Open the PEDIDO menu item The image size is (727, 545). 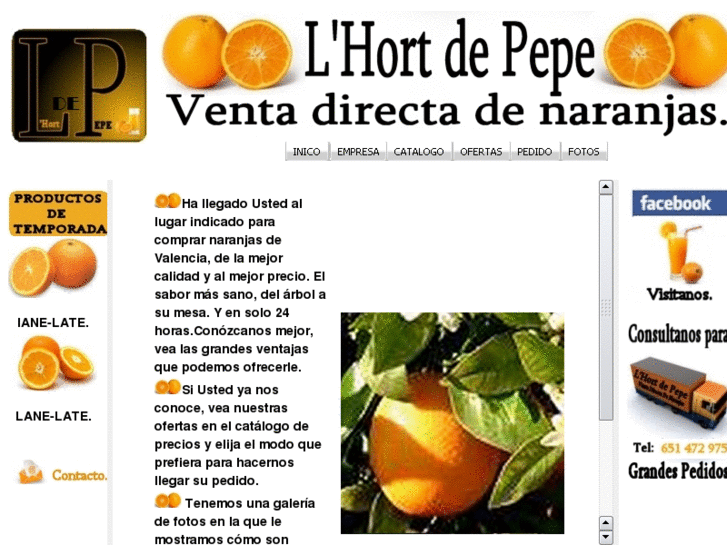pos(535,152)
